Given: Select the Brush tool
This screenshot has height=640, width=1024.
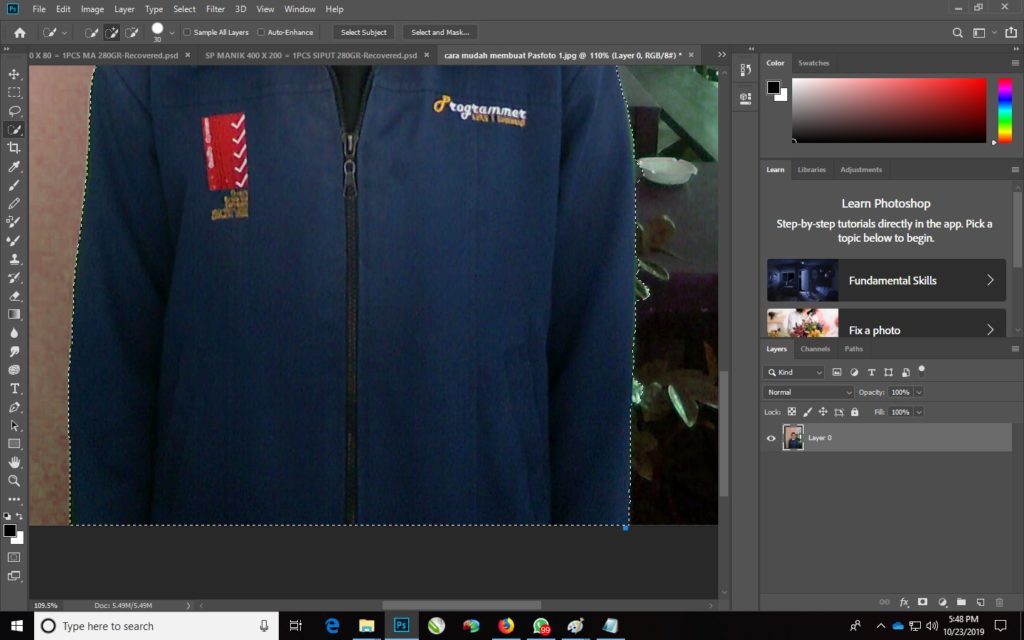Looking at the screenshot, I should pyautogui.click(x=14, y=185).
